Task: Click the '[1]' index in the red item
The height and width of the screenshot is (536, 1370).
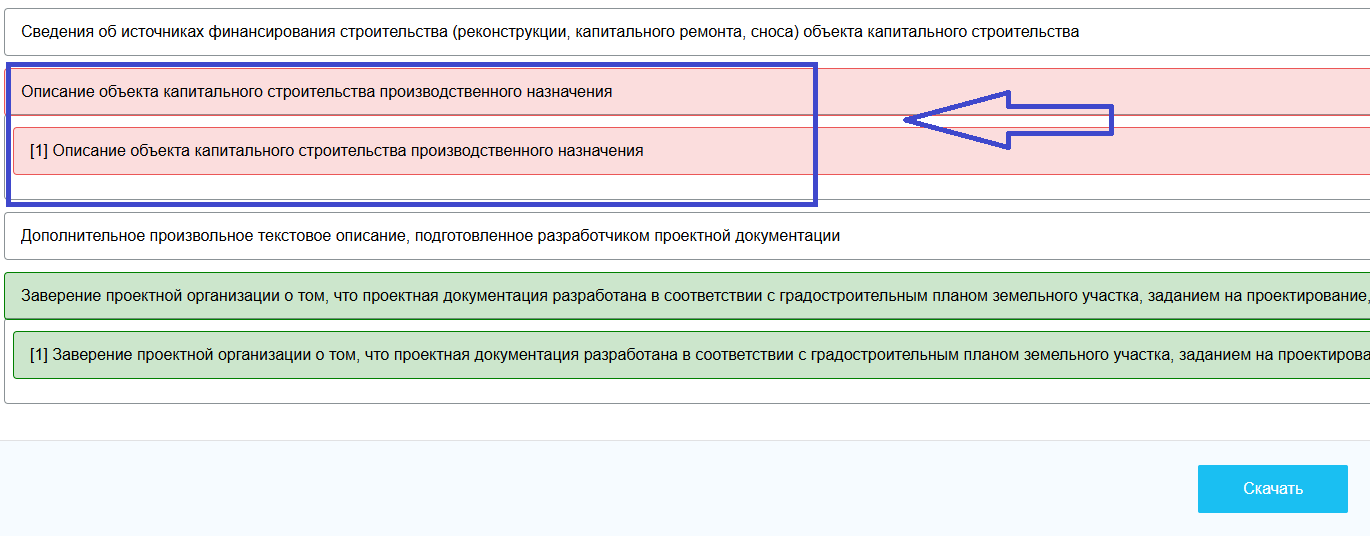Action: [39, 151]
